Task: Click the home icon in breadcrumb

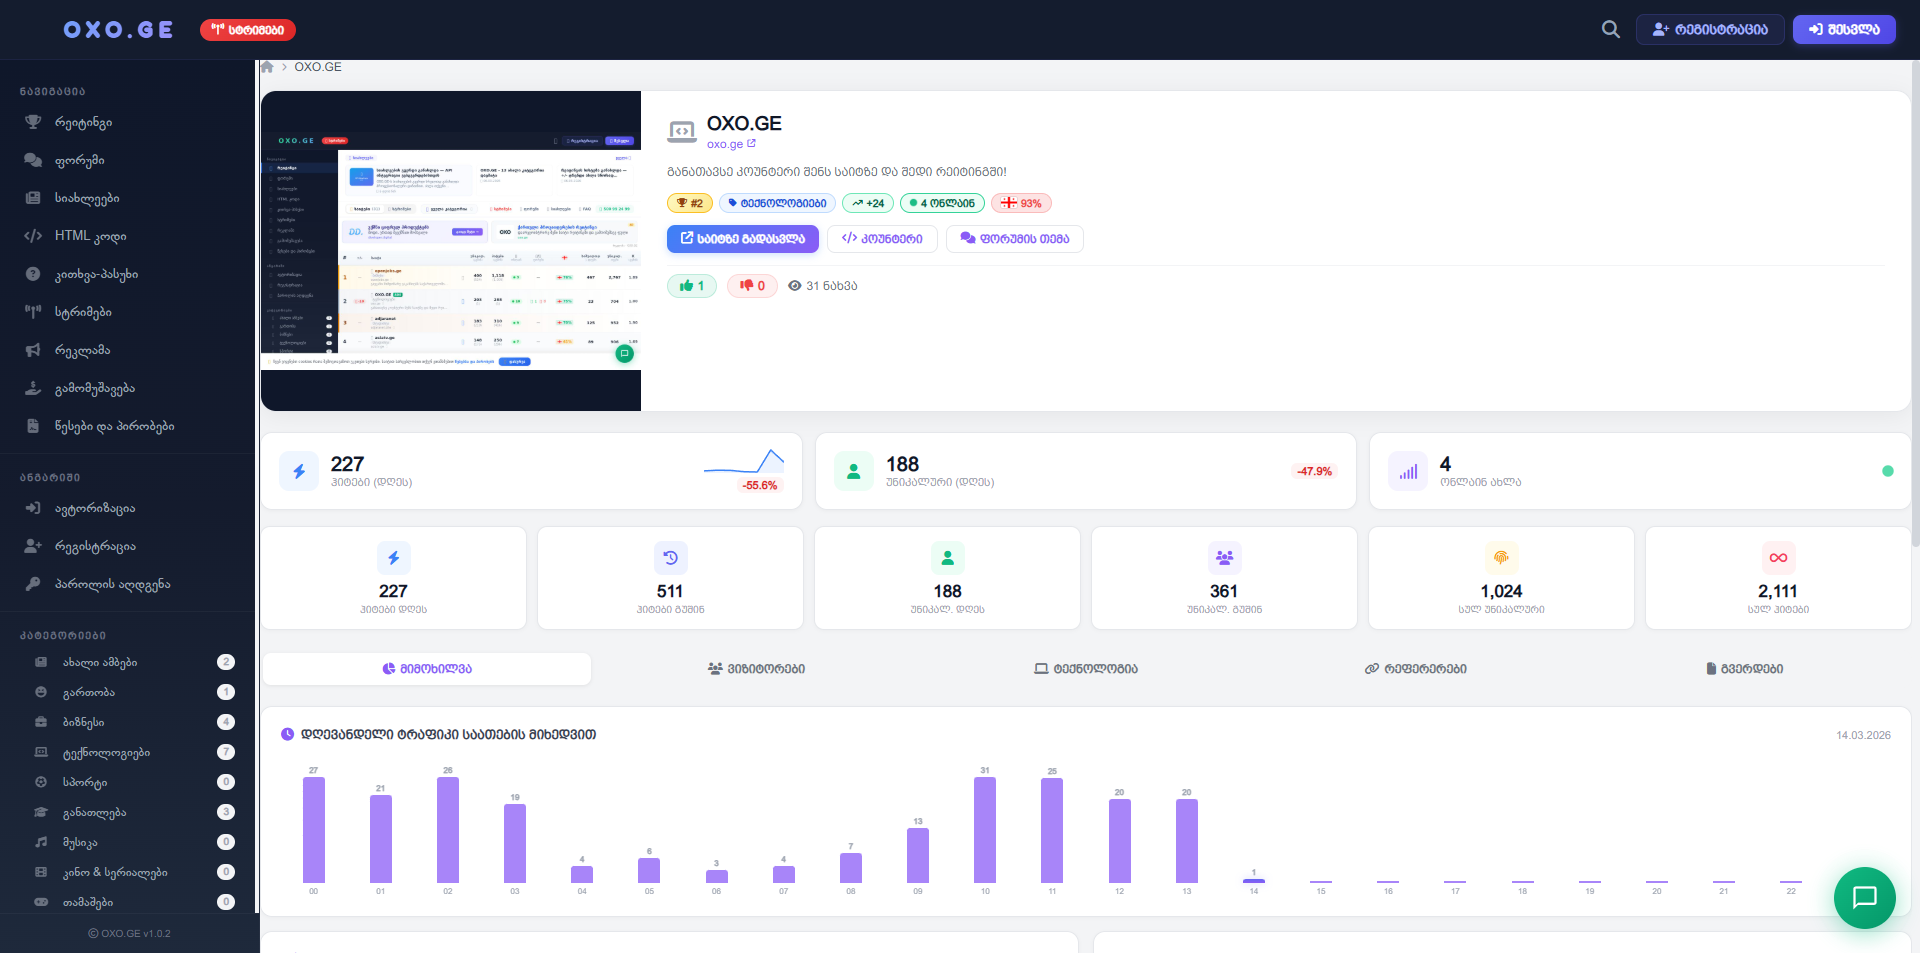Action: pyautogui.click(x=267, y=67)
